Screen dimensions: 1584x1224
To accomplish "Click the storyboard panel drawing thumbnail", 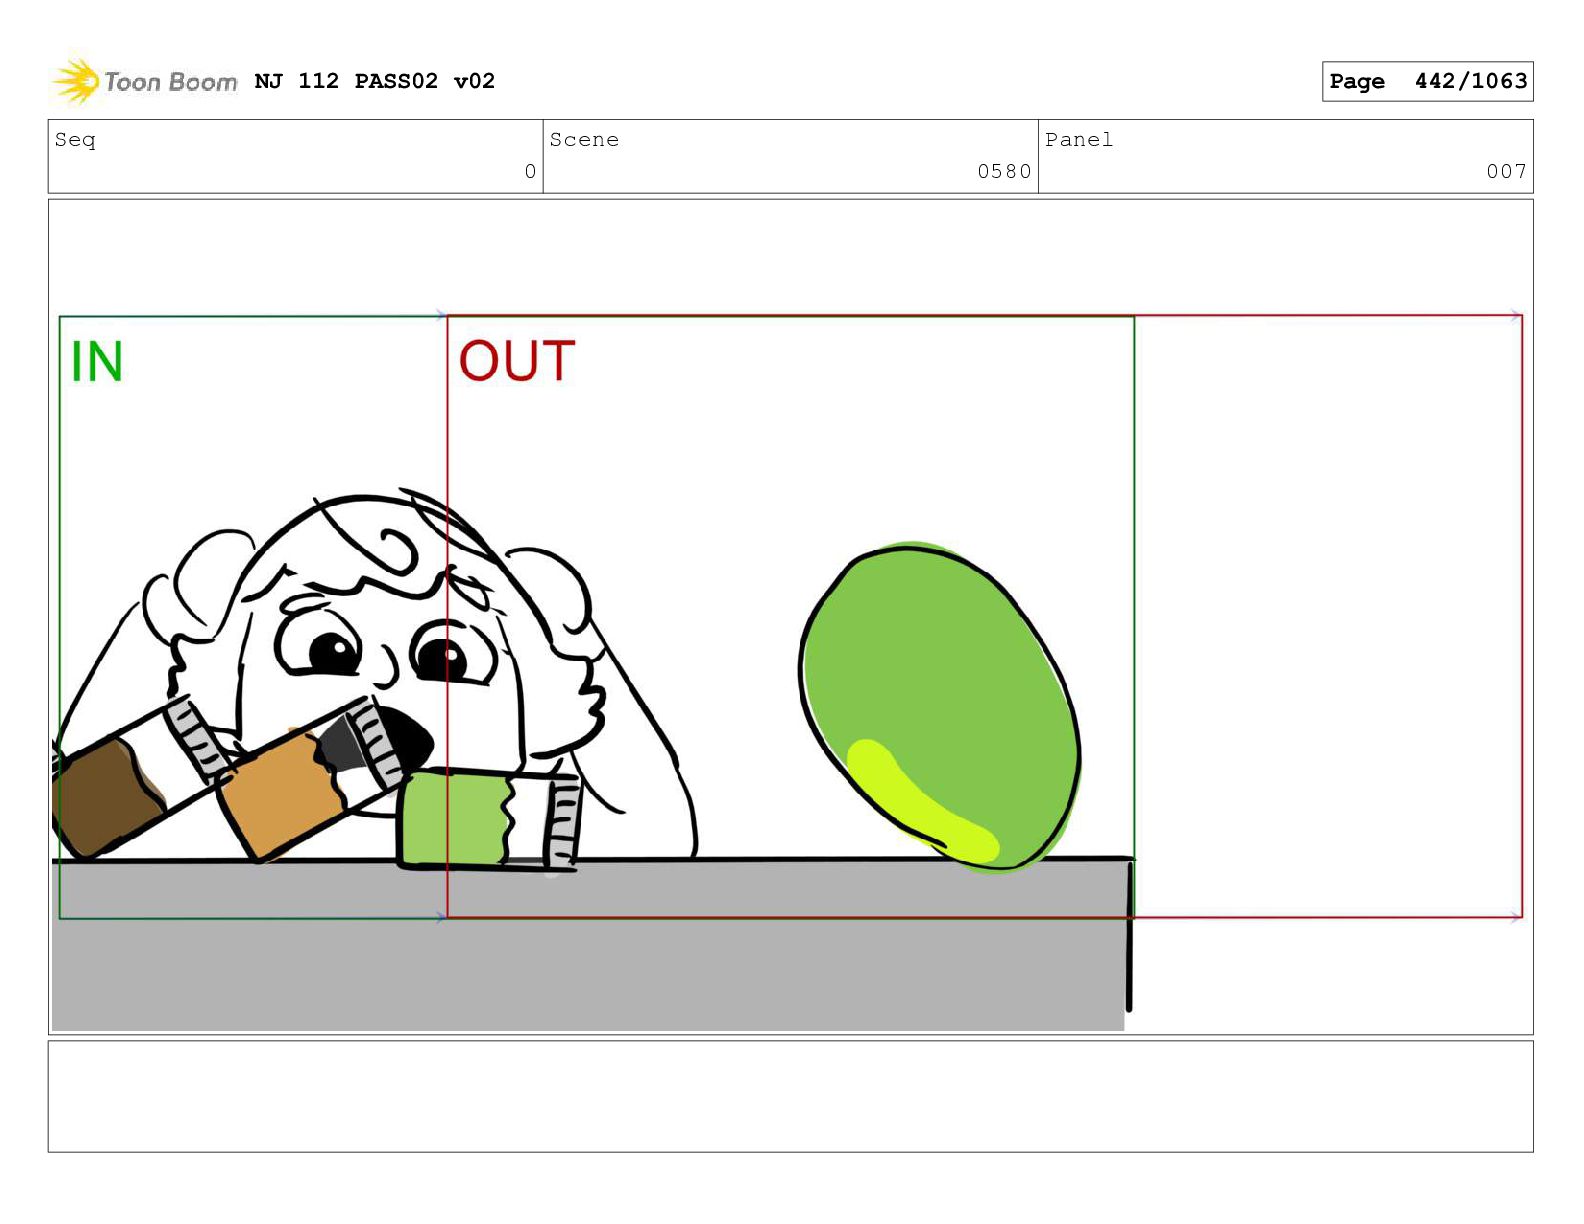I will (790, 616).
